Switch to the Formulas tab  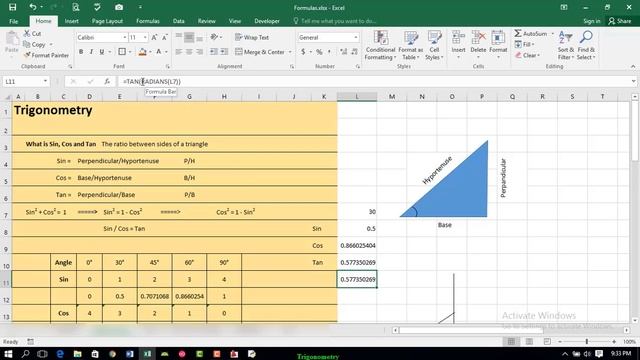(148, 21)
